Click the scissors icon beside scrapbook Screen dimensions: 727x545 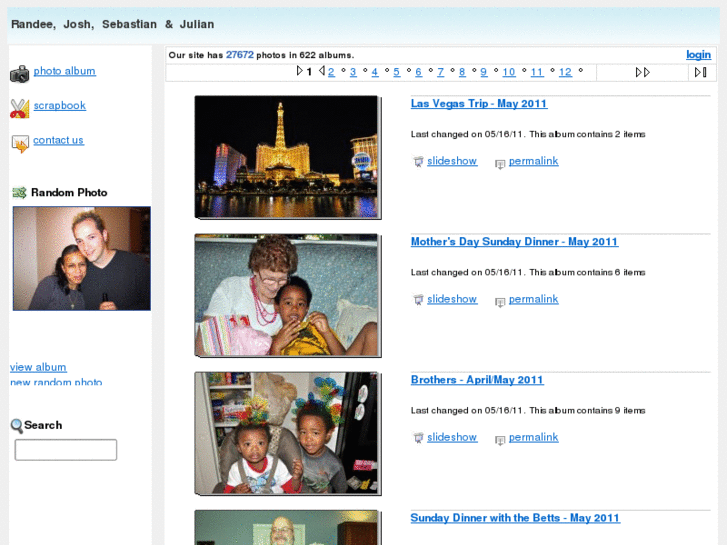tap(19, 109)
